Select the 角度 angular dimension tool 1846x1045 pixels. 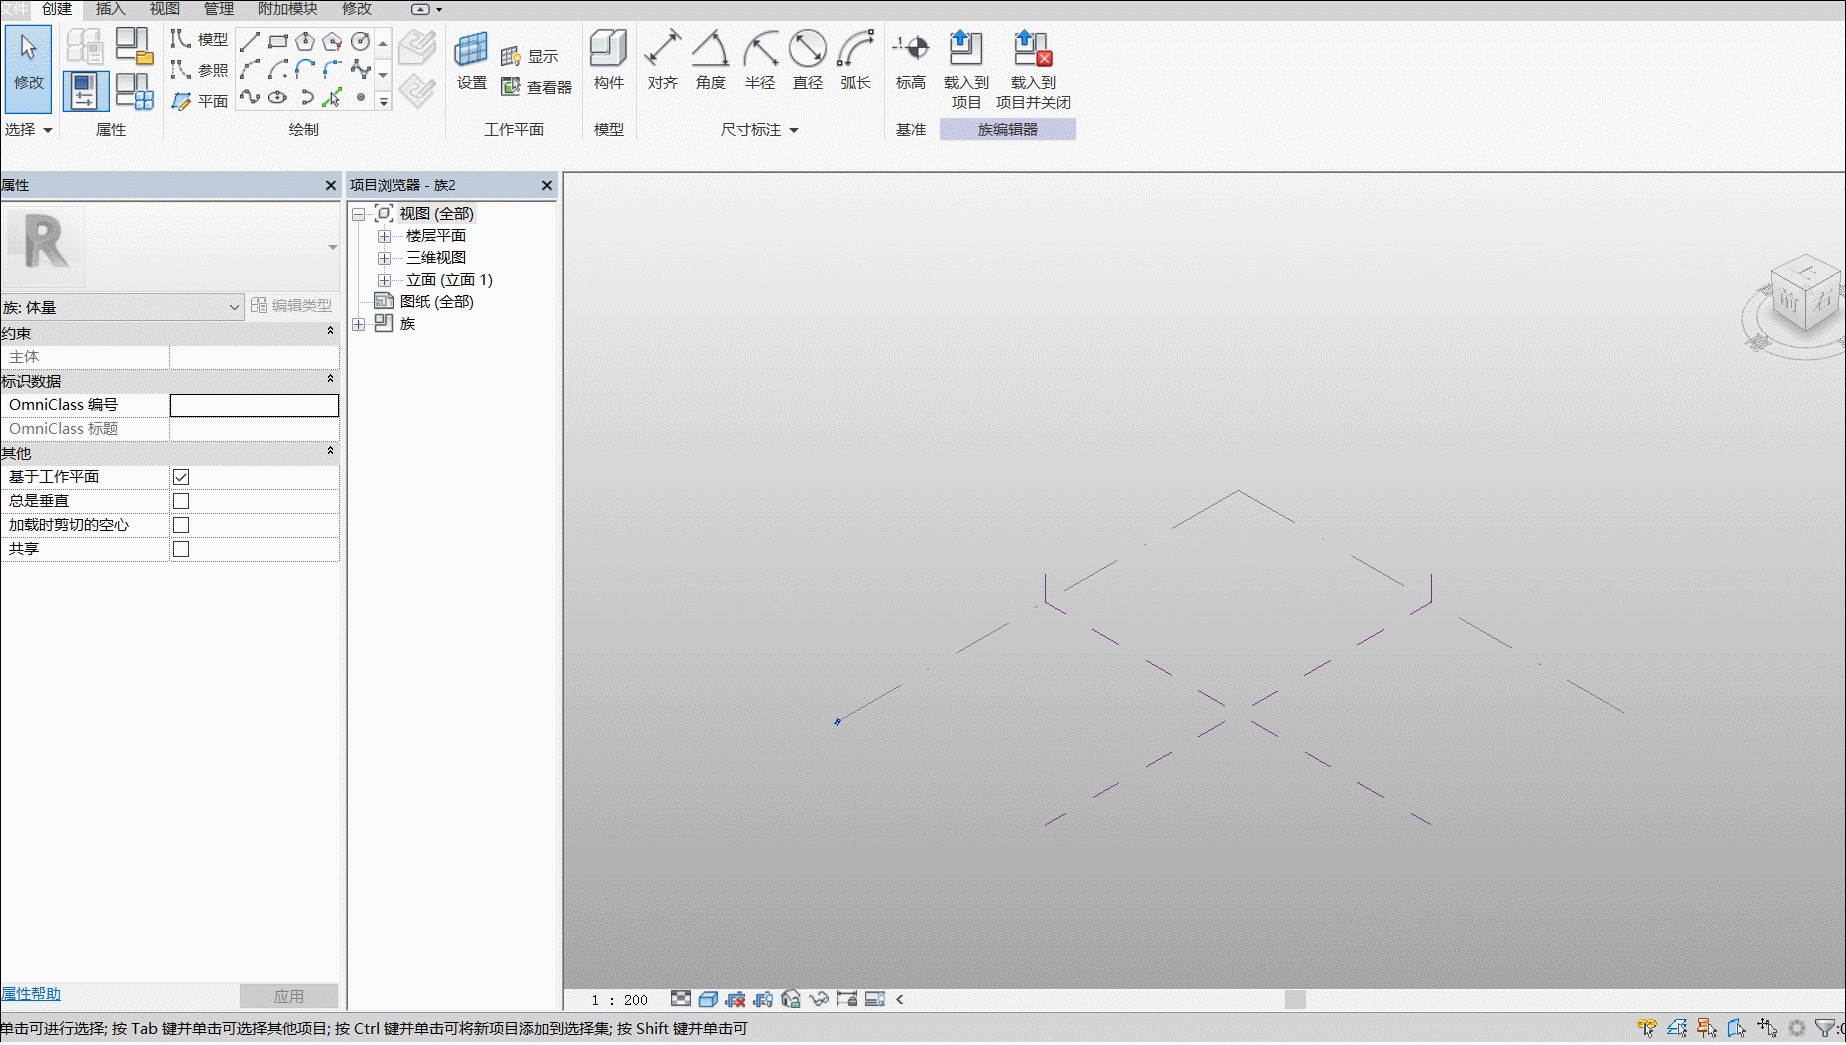pos(711,61)
